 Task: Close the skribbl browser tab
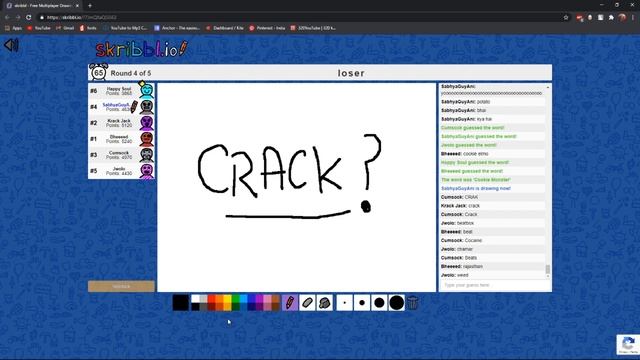click(x=77, y=6)
